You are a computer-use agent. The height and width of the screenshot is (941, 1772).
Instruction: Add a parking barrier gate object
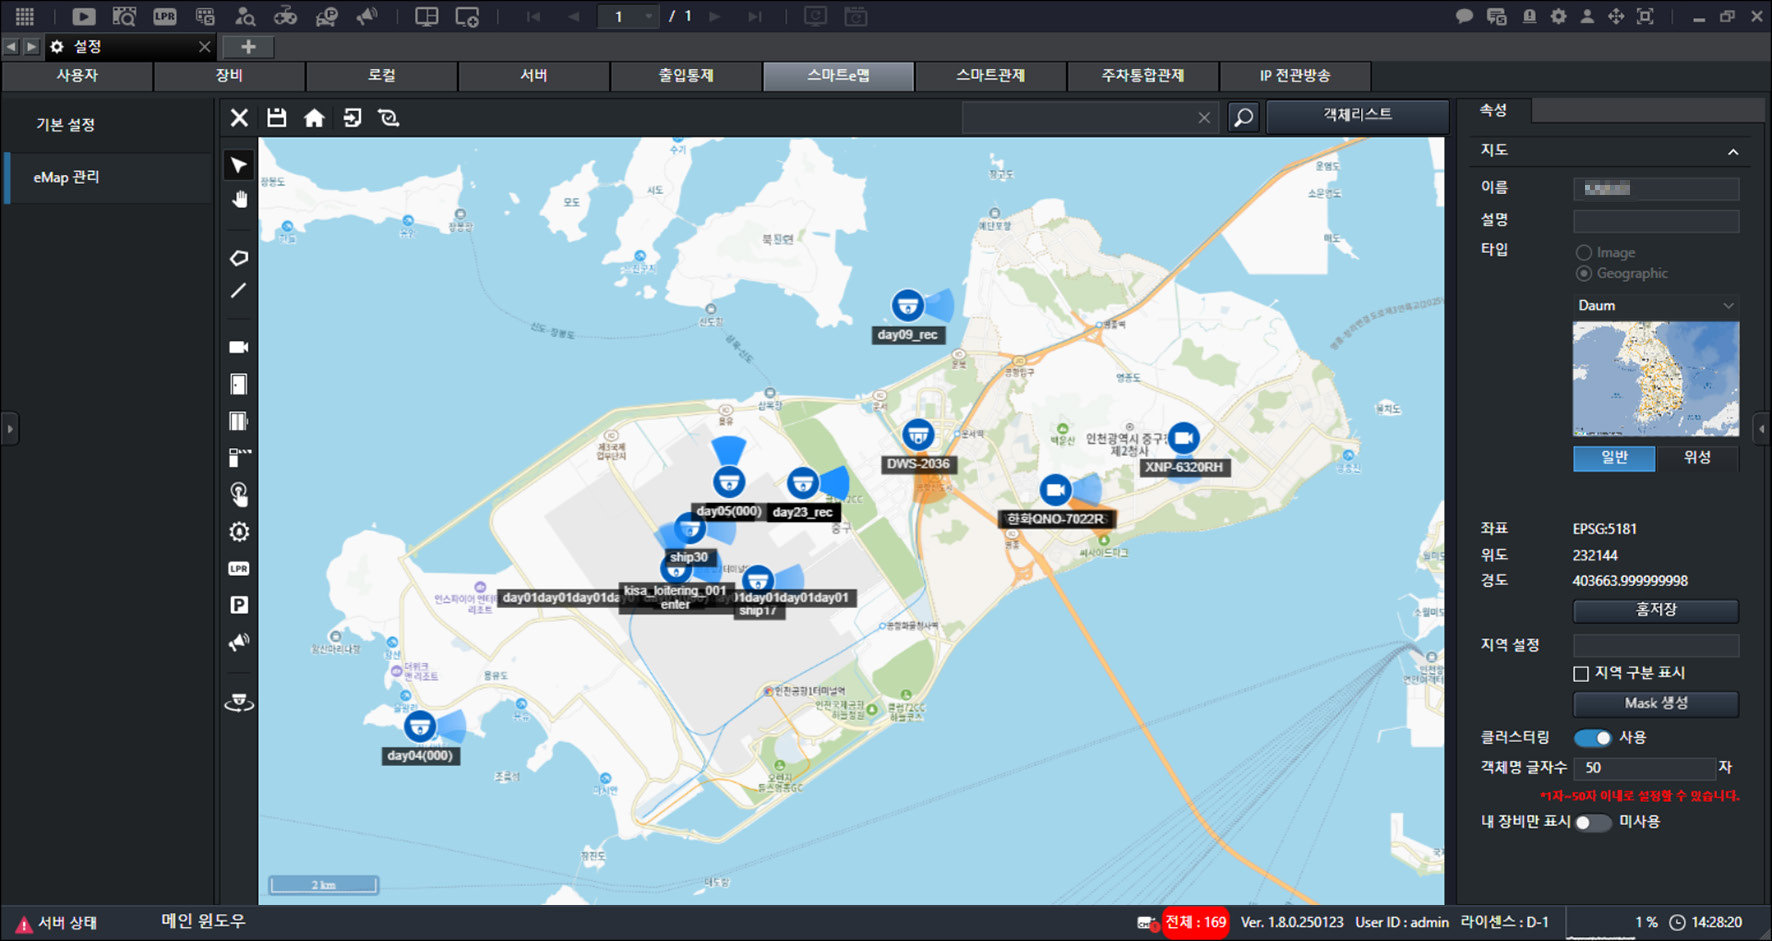239,457
